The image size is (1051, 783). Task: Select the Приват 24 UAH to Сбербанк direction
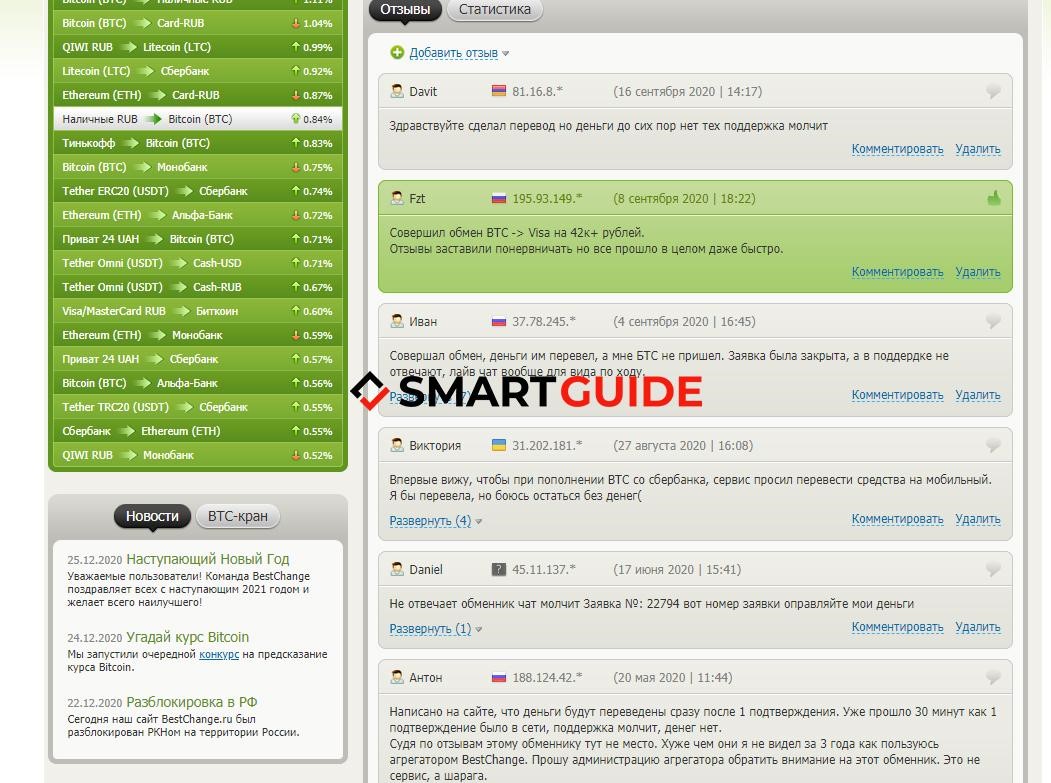pos(198,359)
